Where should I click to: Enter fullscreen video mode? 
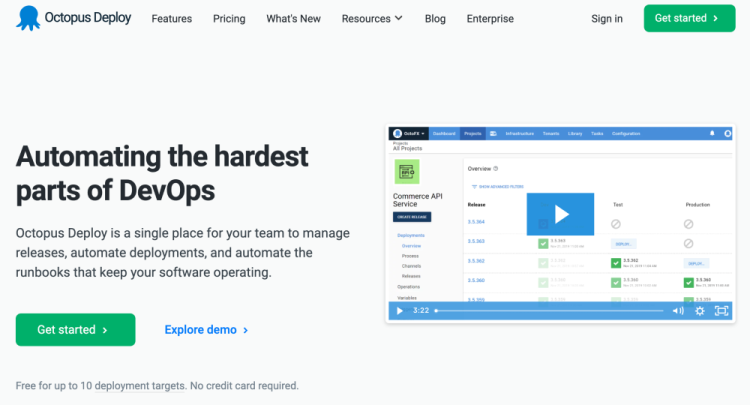pyautogui.click(x=721, y=311)
